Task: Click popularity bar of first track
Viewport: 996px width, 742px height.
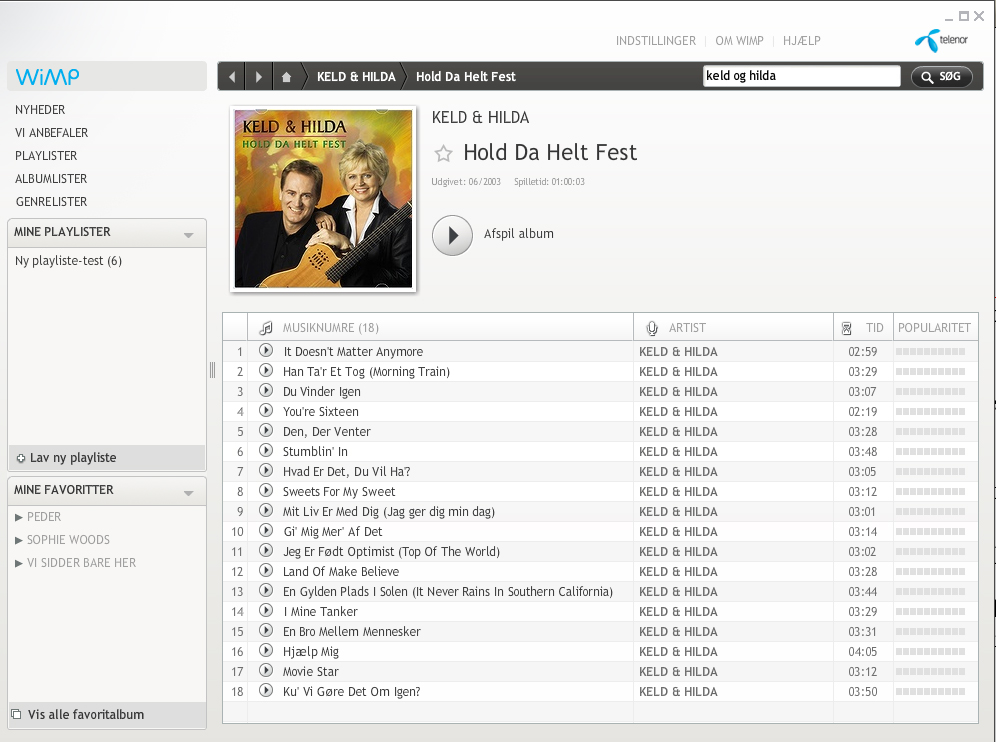Action: [930, 352]
